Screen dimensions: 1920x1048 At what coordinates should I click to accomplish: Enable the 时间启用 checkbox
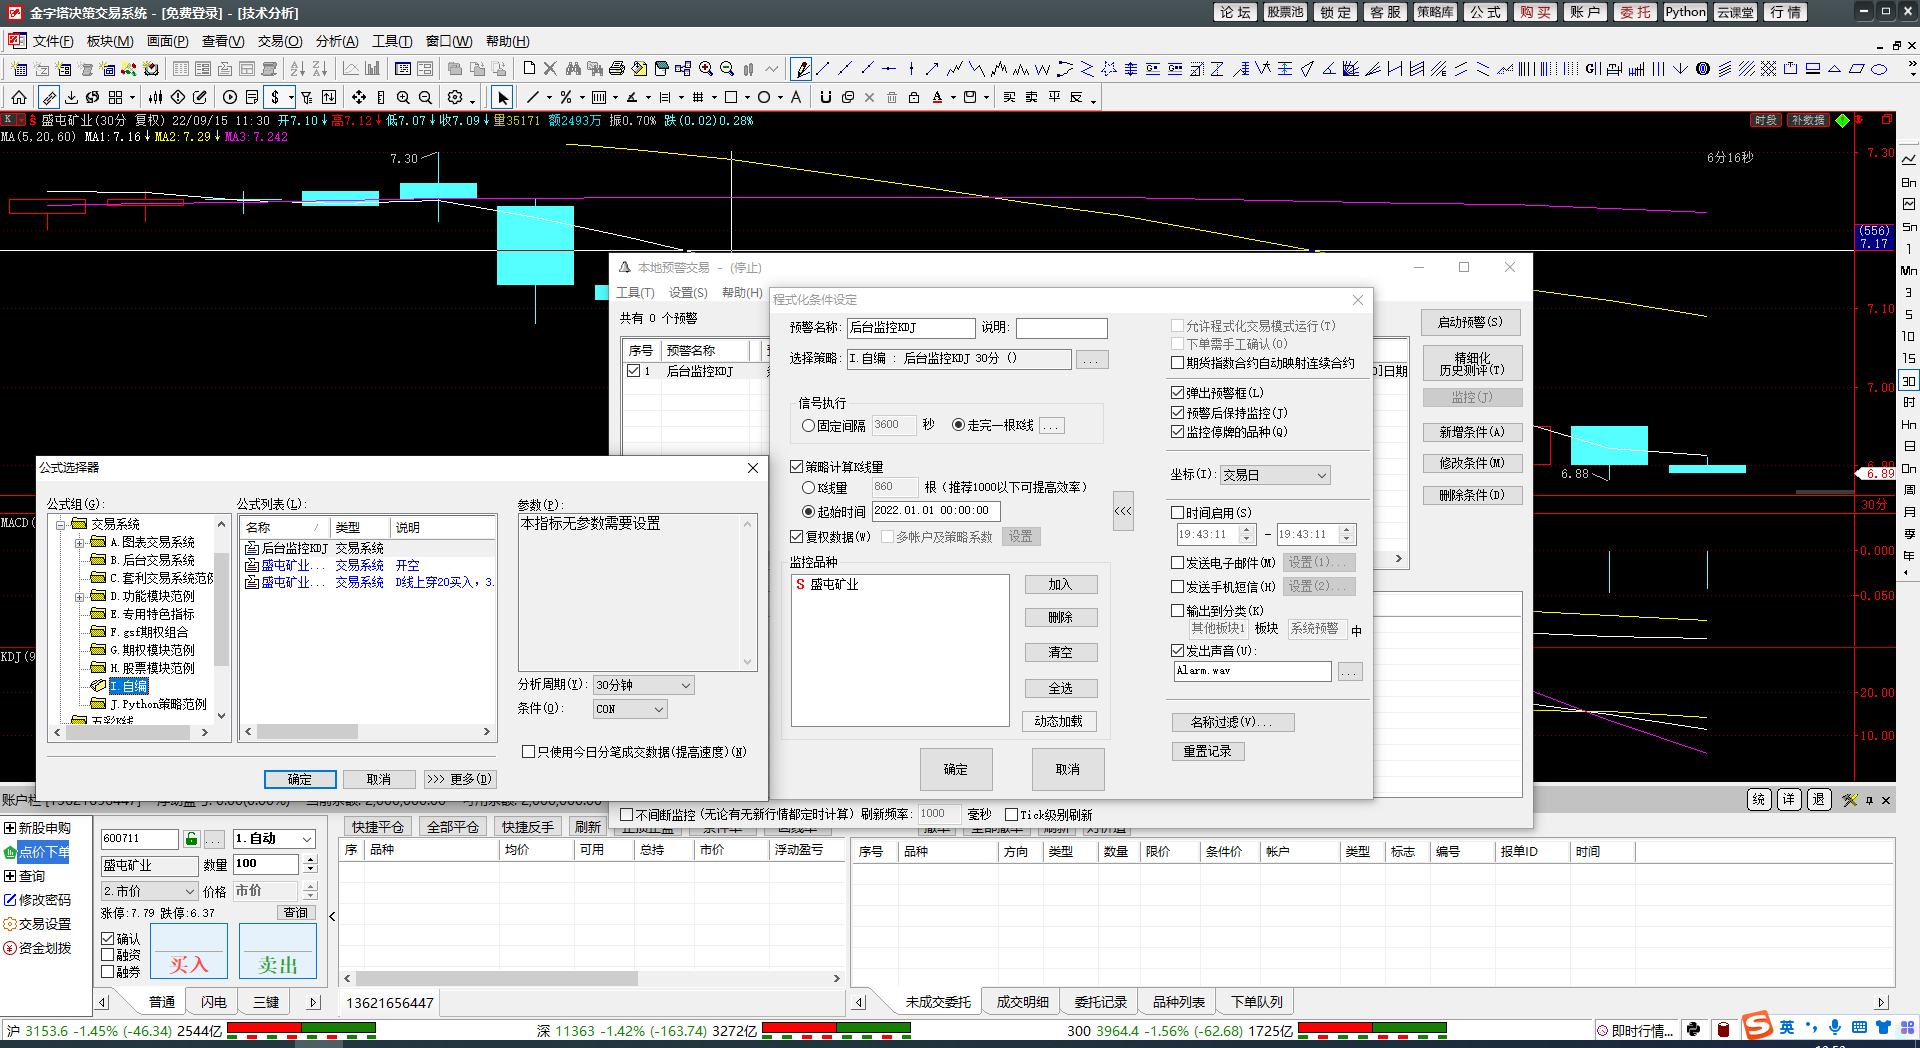[x=1178, y=513]
